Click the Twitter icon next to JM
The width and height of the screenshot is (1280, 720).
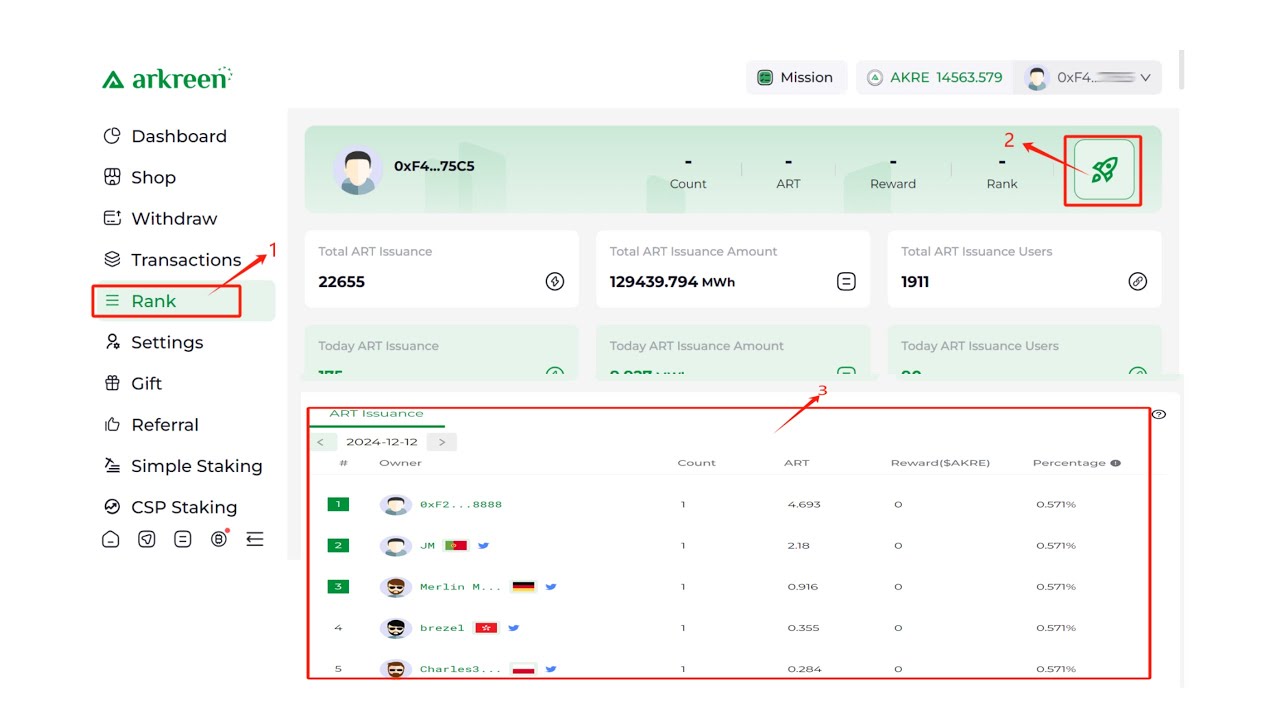click(484, 546)
